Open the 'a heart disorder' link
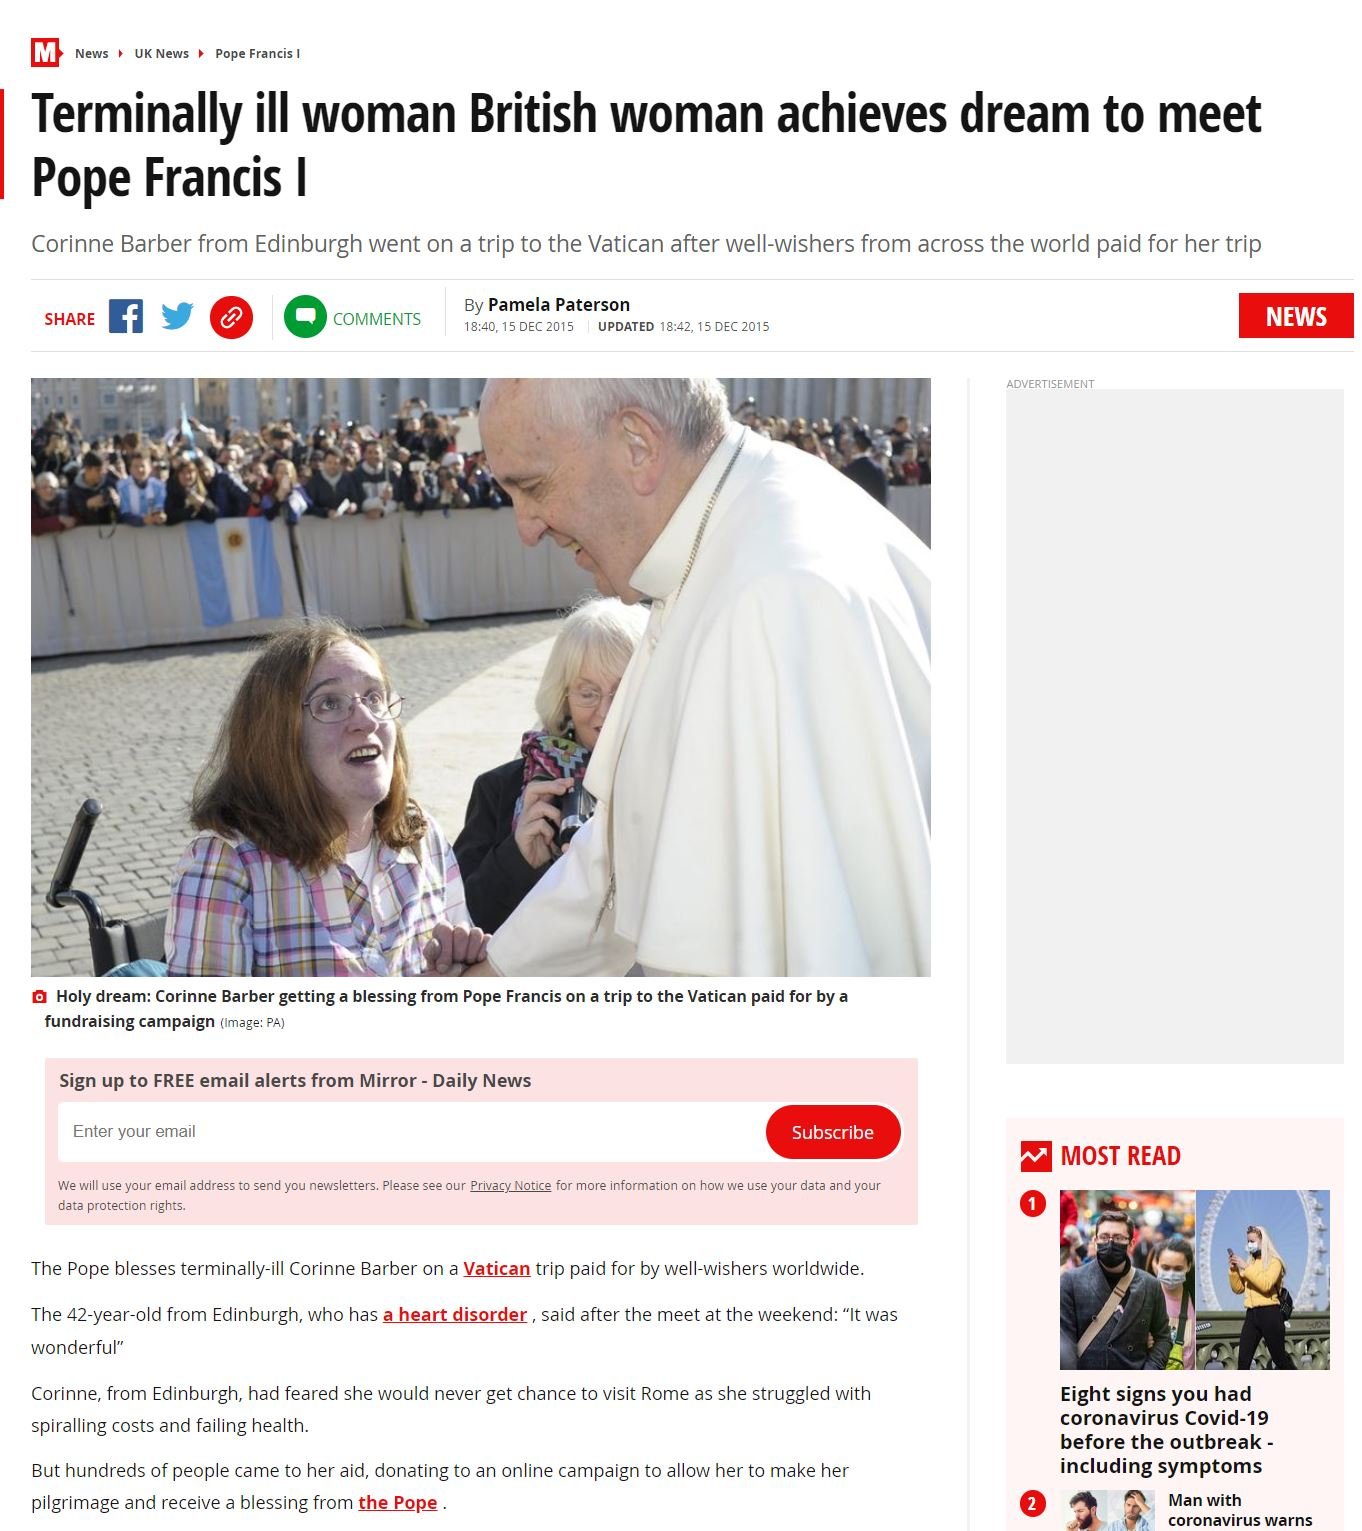The height and width of the screenshot is (1531, 1362). click(455, 1315)
